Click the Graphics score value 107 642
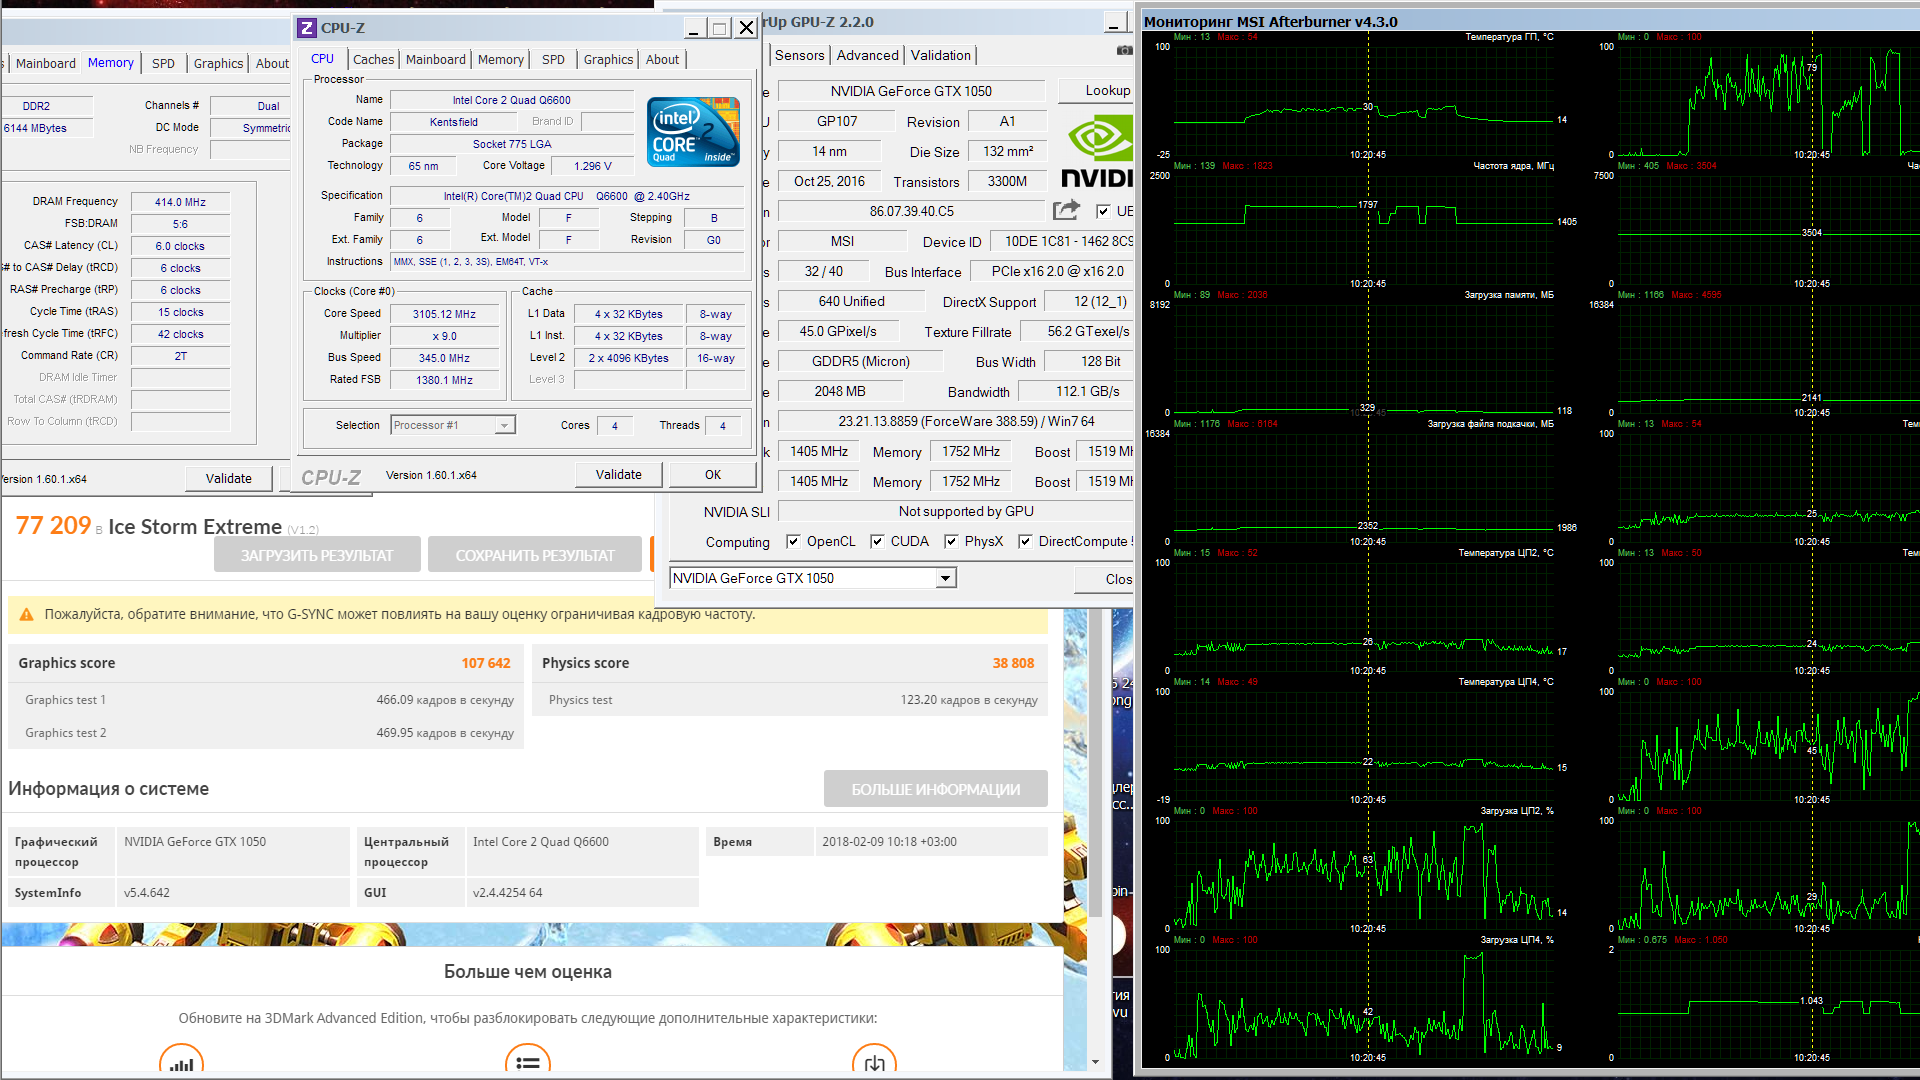 tap(486, 663)
